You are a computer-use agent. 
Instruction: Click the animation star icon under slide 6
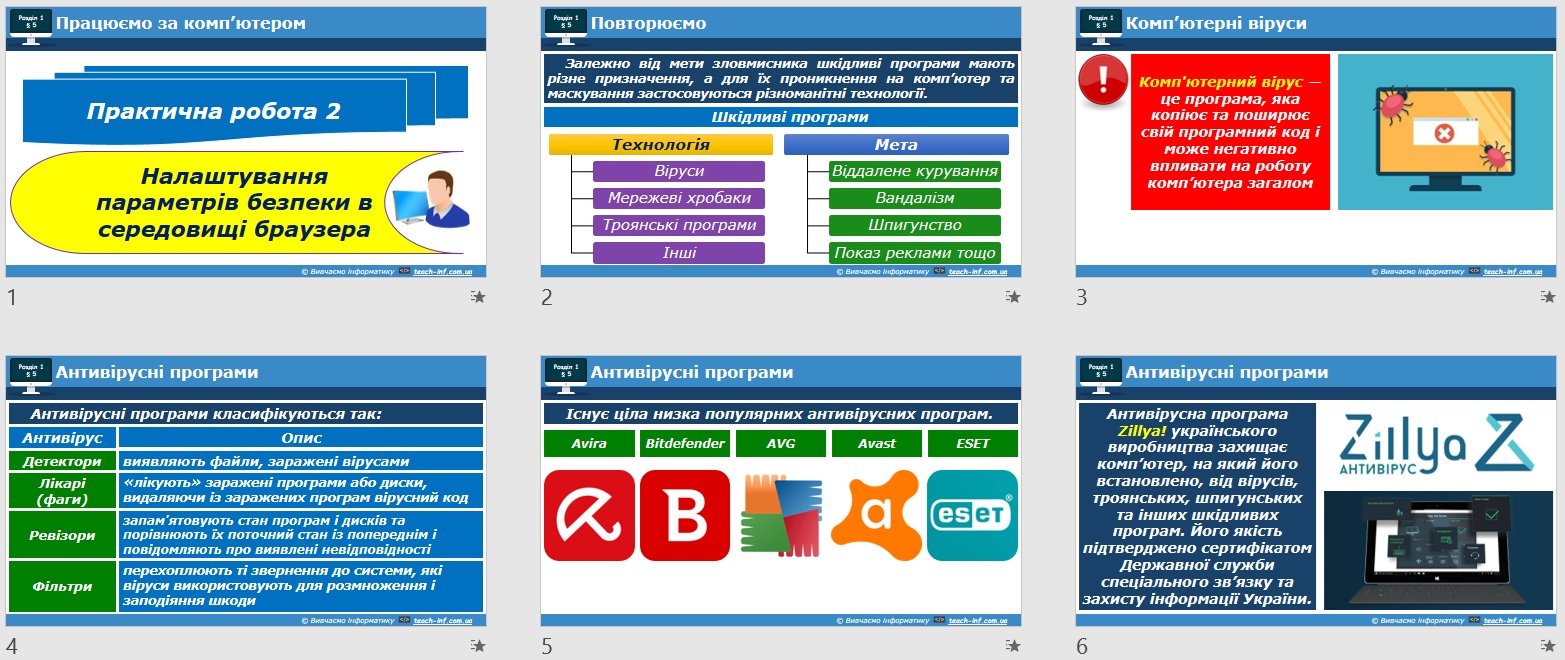(x=1548, y=646)
